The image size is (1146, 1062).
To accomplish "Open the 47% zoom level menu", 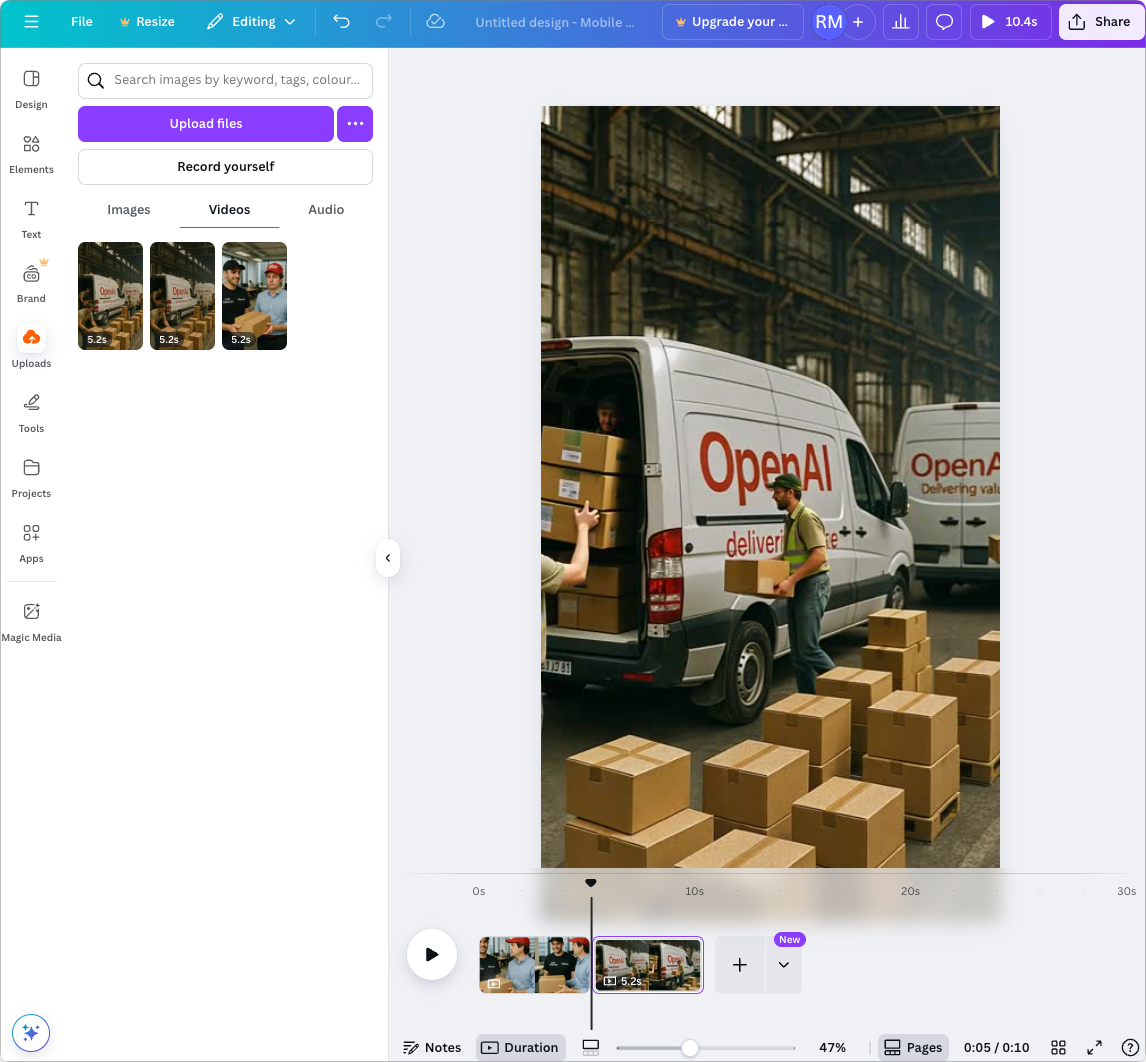I will point(832,1047).
